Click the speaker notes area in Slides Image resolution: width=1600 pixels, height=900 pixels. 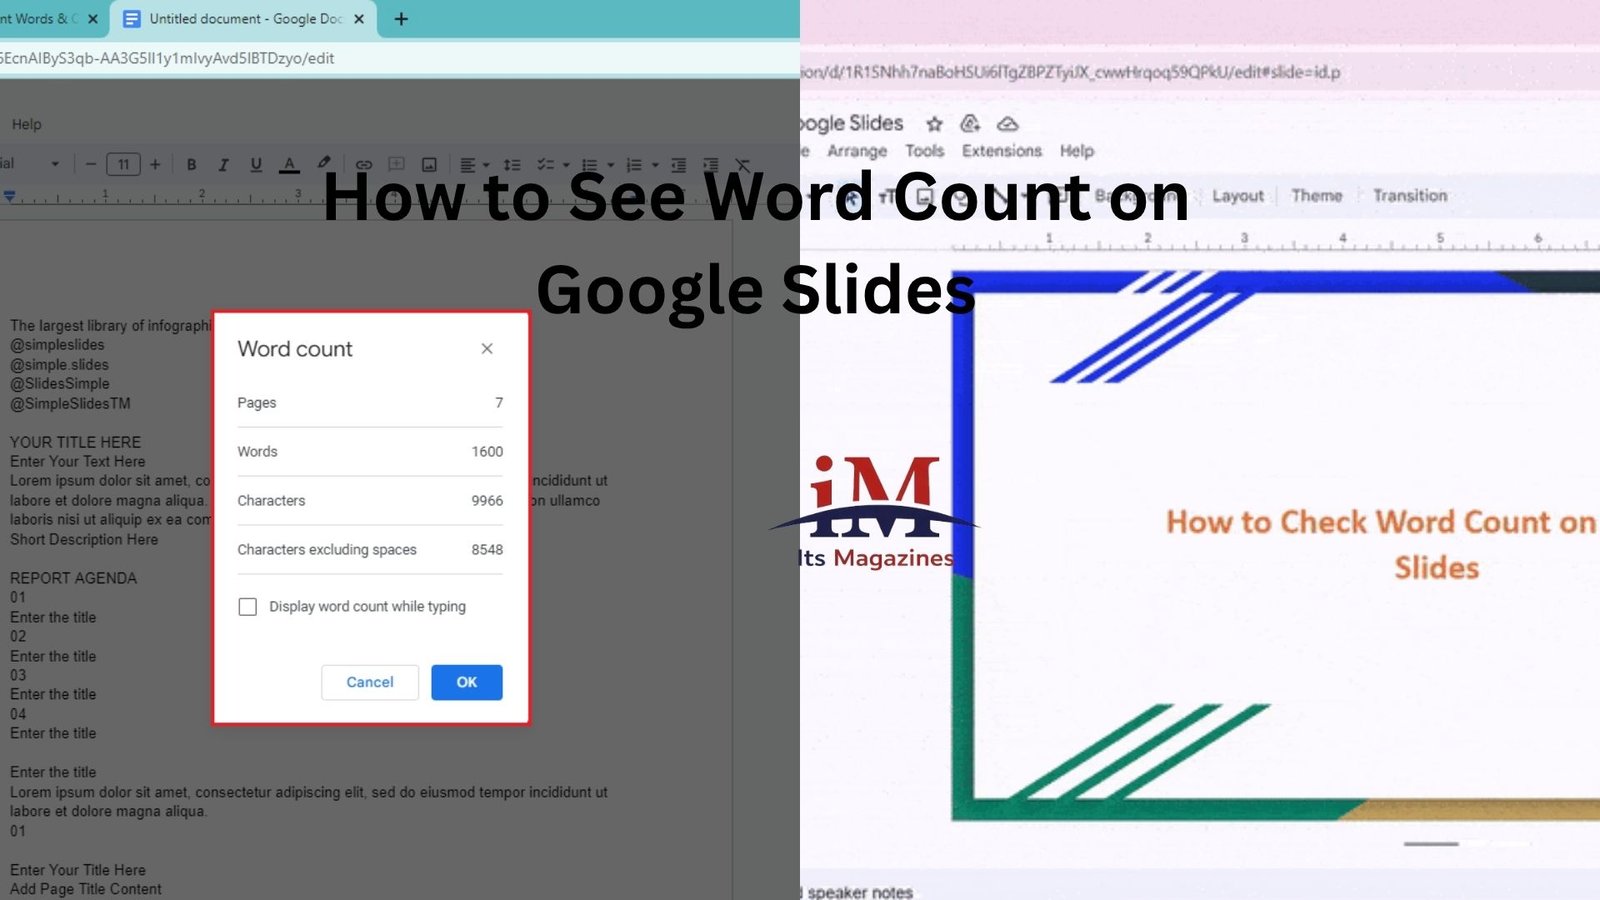coord(860,892)
